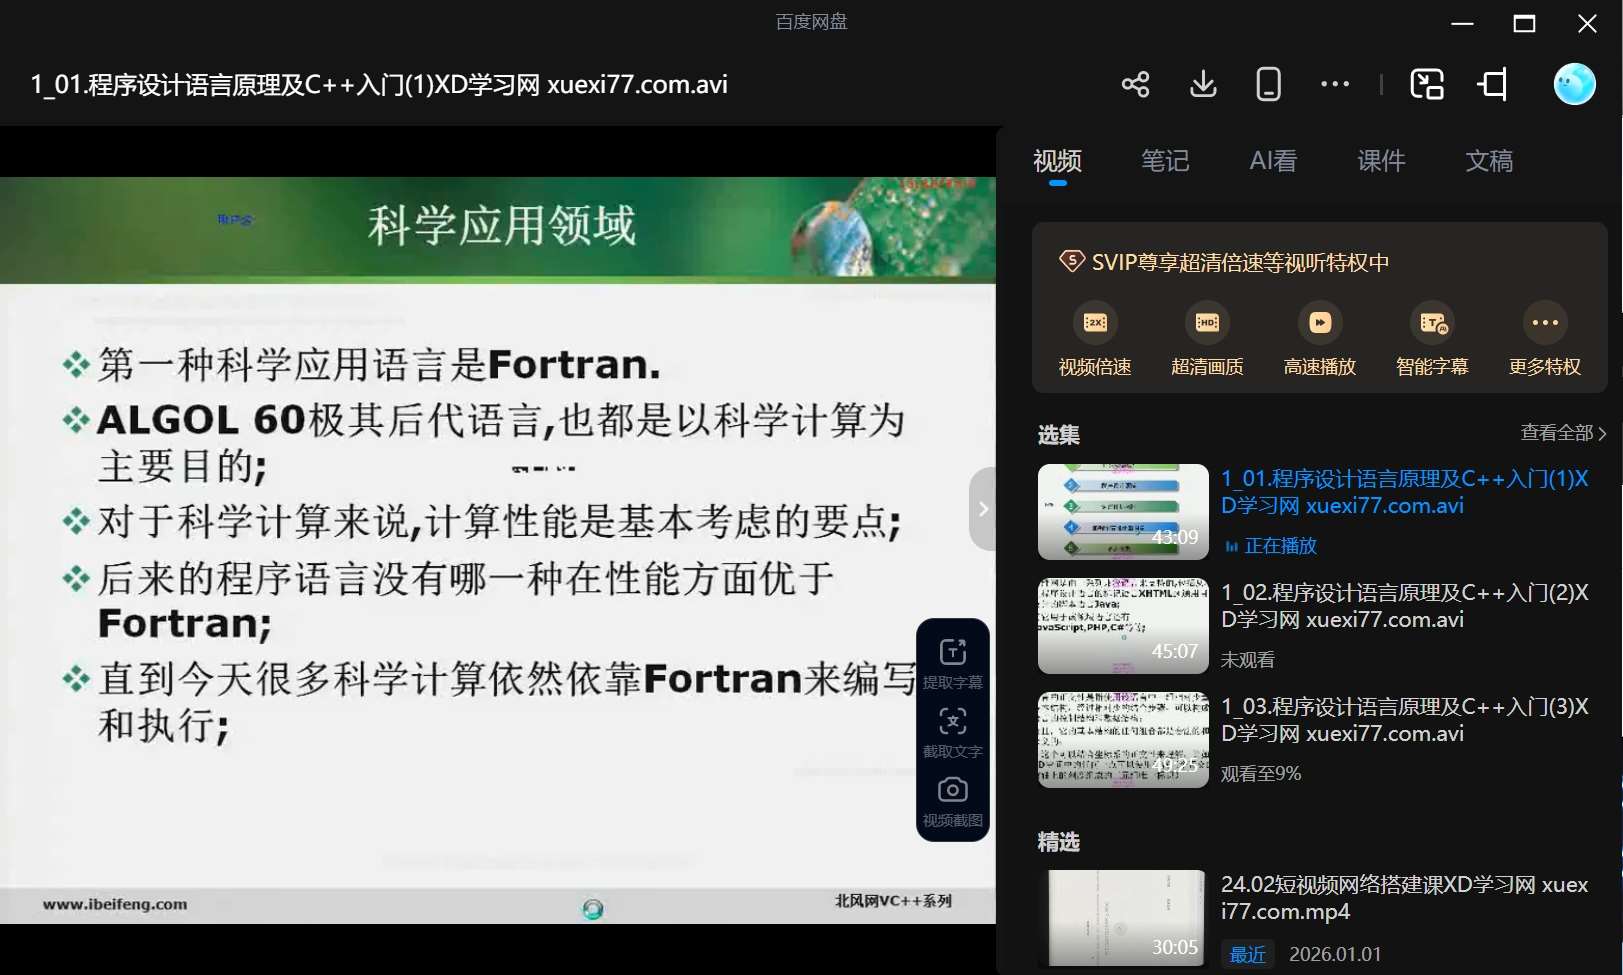Click the share icon in the header
1623x975 pixels.
point(1135,84)
